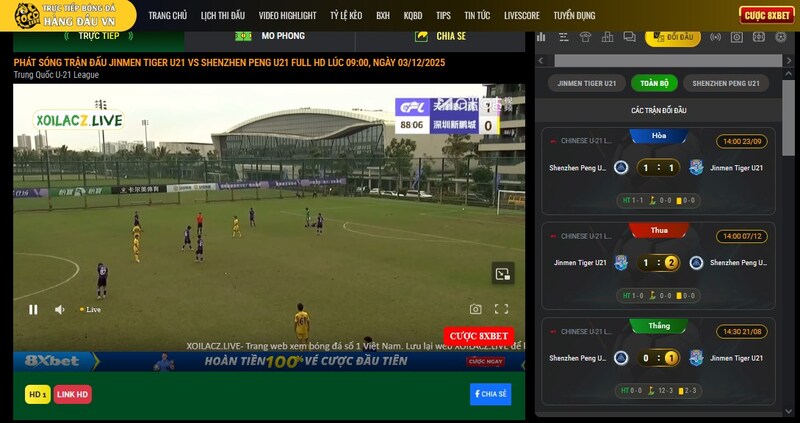Mute the video player volume
The height and width of the screenshot is (423, 800).
pyautogui.click(x=59, y=310)
